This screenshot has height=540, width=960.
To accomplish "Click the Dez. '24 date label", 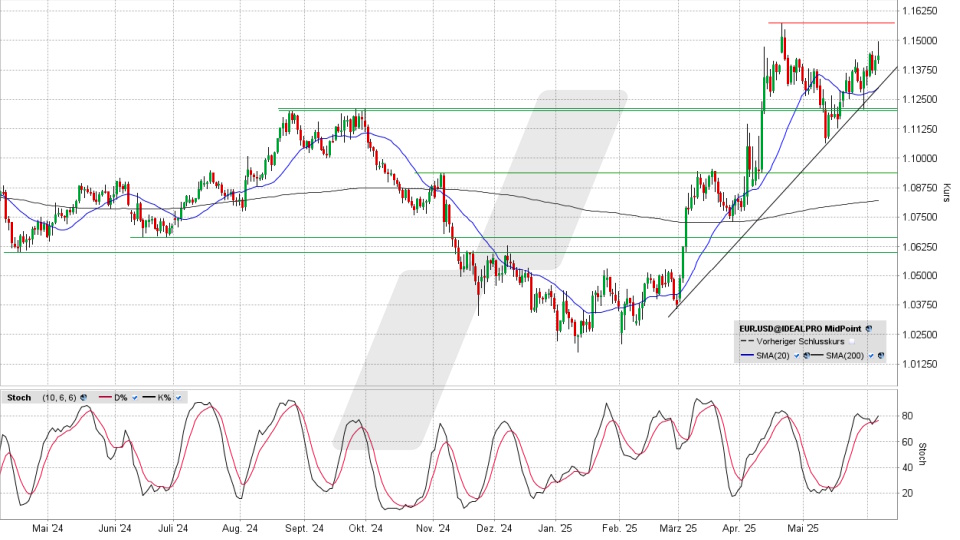I will (x=493, y=528).
